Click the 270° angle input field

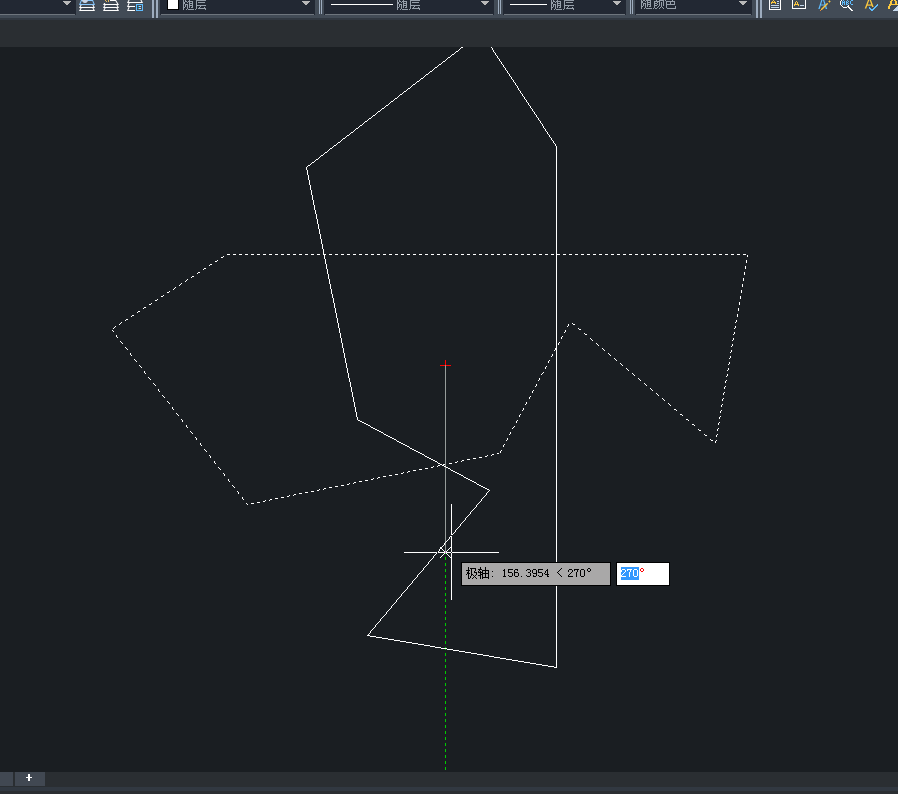click(x=642, y=574)
